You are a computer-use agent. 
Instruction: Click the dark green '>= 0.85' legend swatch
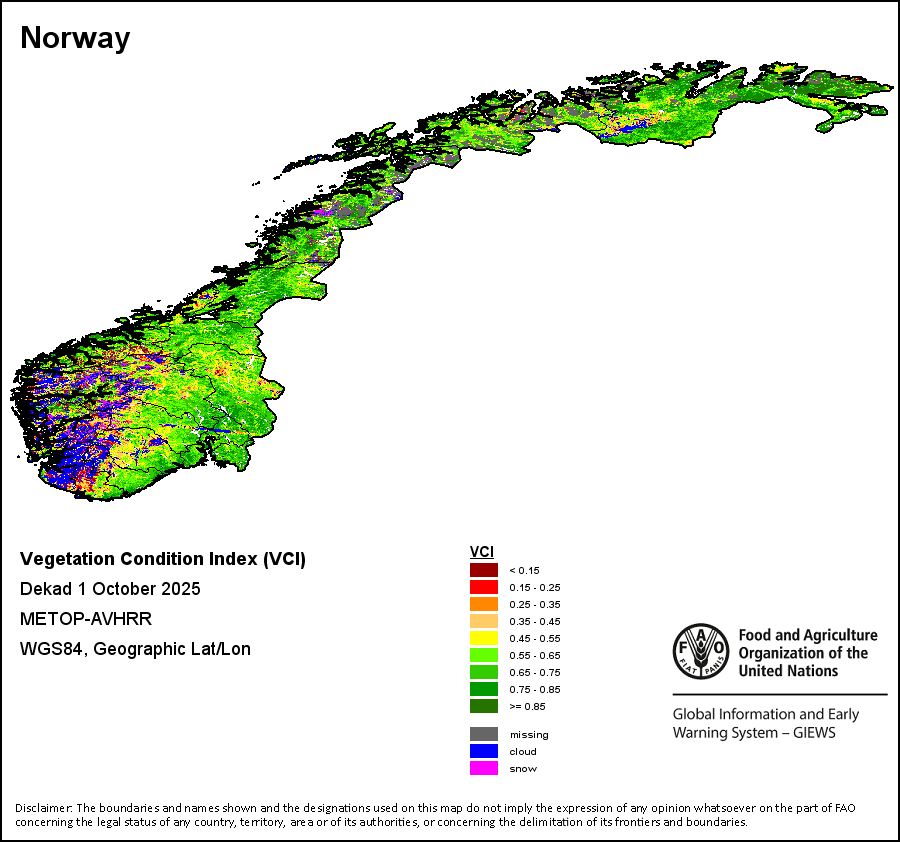484,706
